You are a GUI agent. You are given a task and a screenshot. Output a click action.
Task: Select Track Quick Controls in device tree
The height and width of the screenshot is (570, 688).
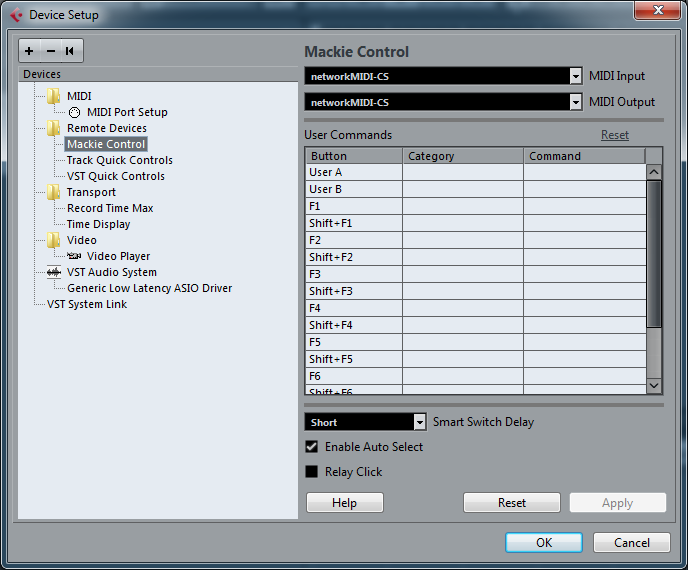[x=119, y=160]
